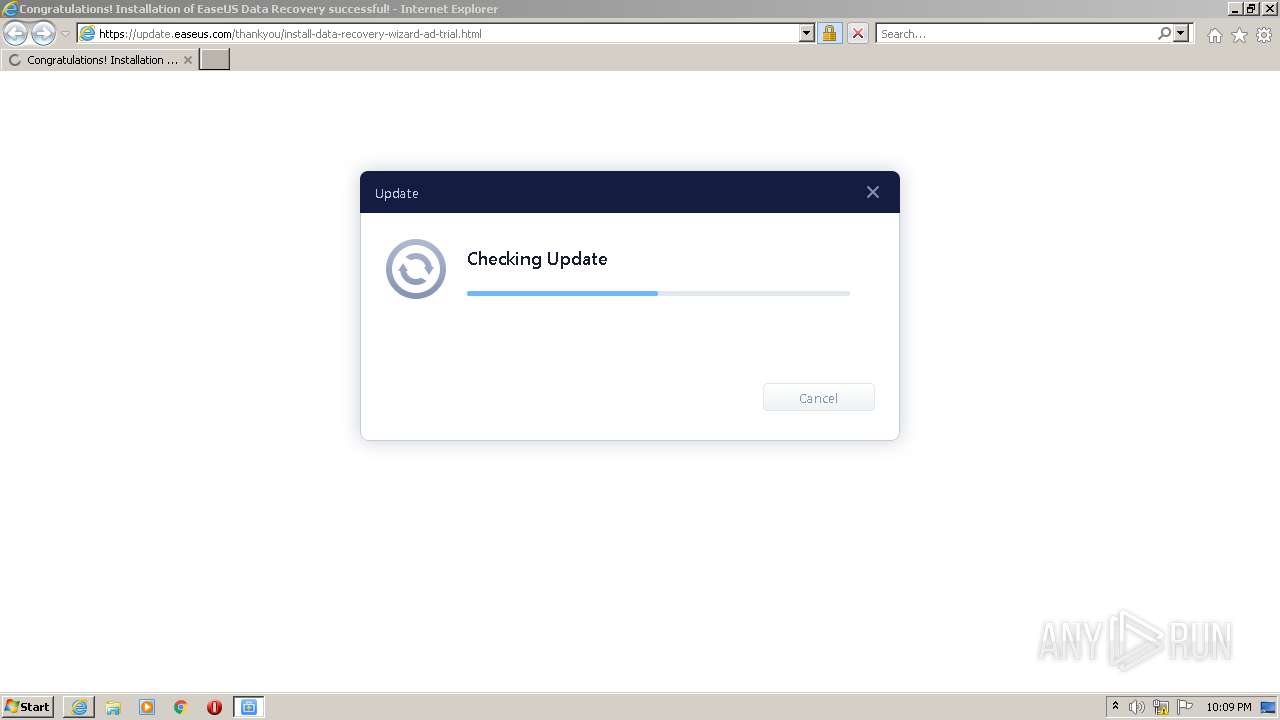Click the Checking Update heading text
The image size is (1280, 720).
coord(537,259)
